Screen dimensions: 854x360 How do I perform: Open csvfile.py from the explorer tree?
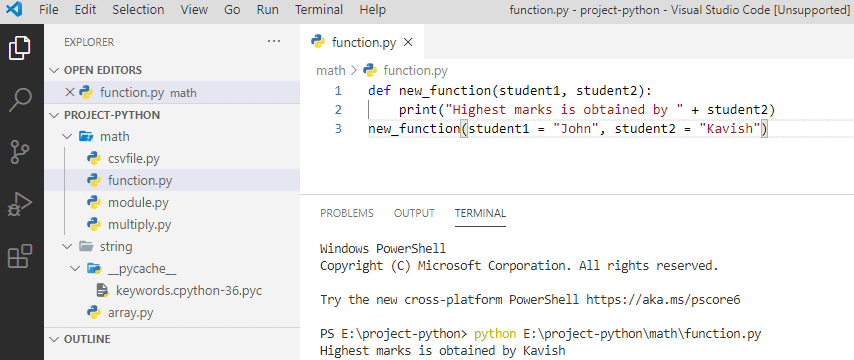coord(134,158)
